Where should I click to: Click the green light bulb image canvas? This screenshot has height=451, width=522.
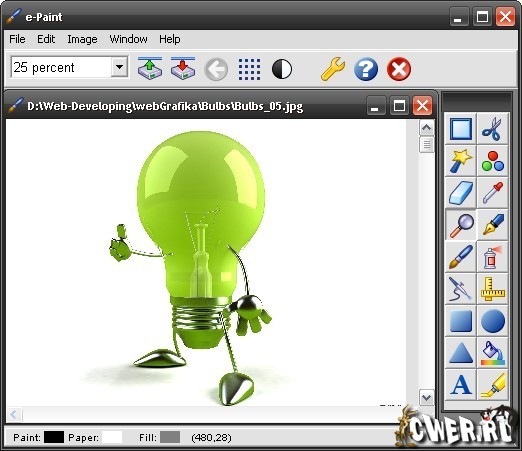(x=206, y=262)
